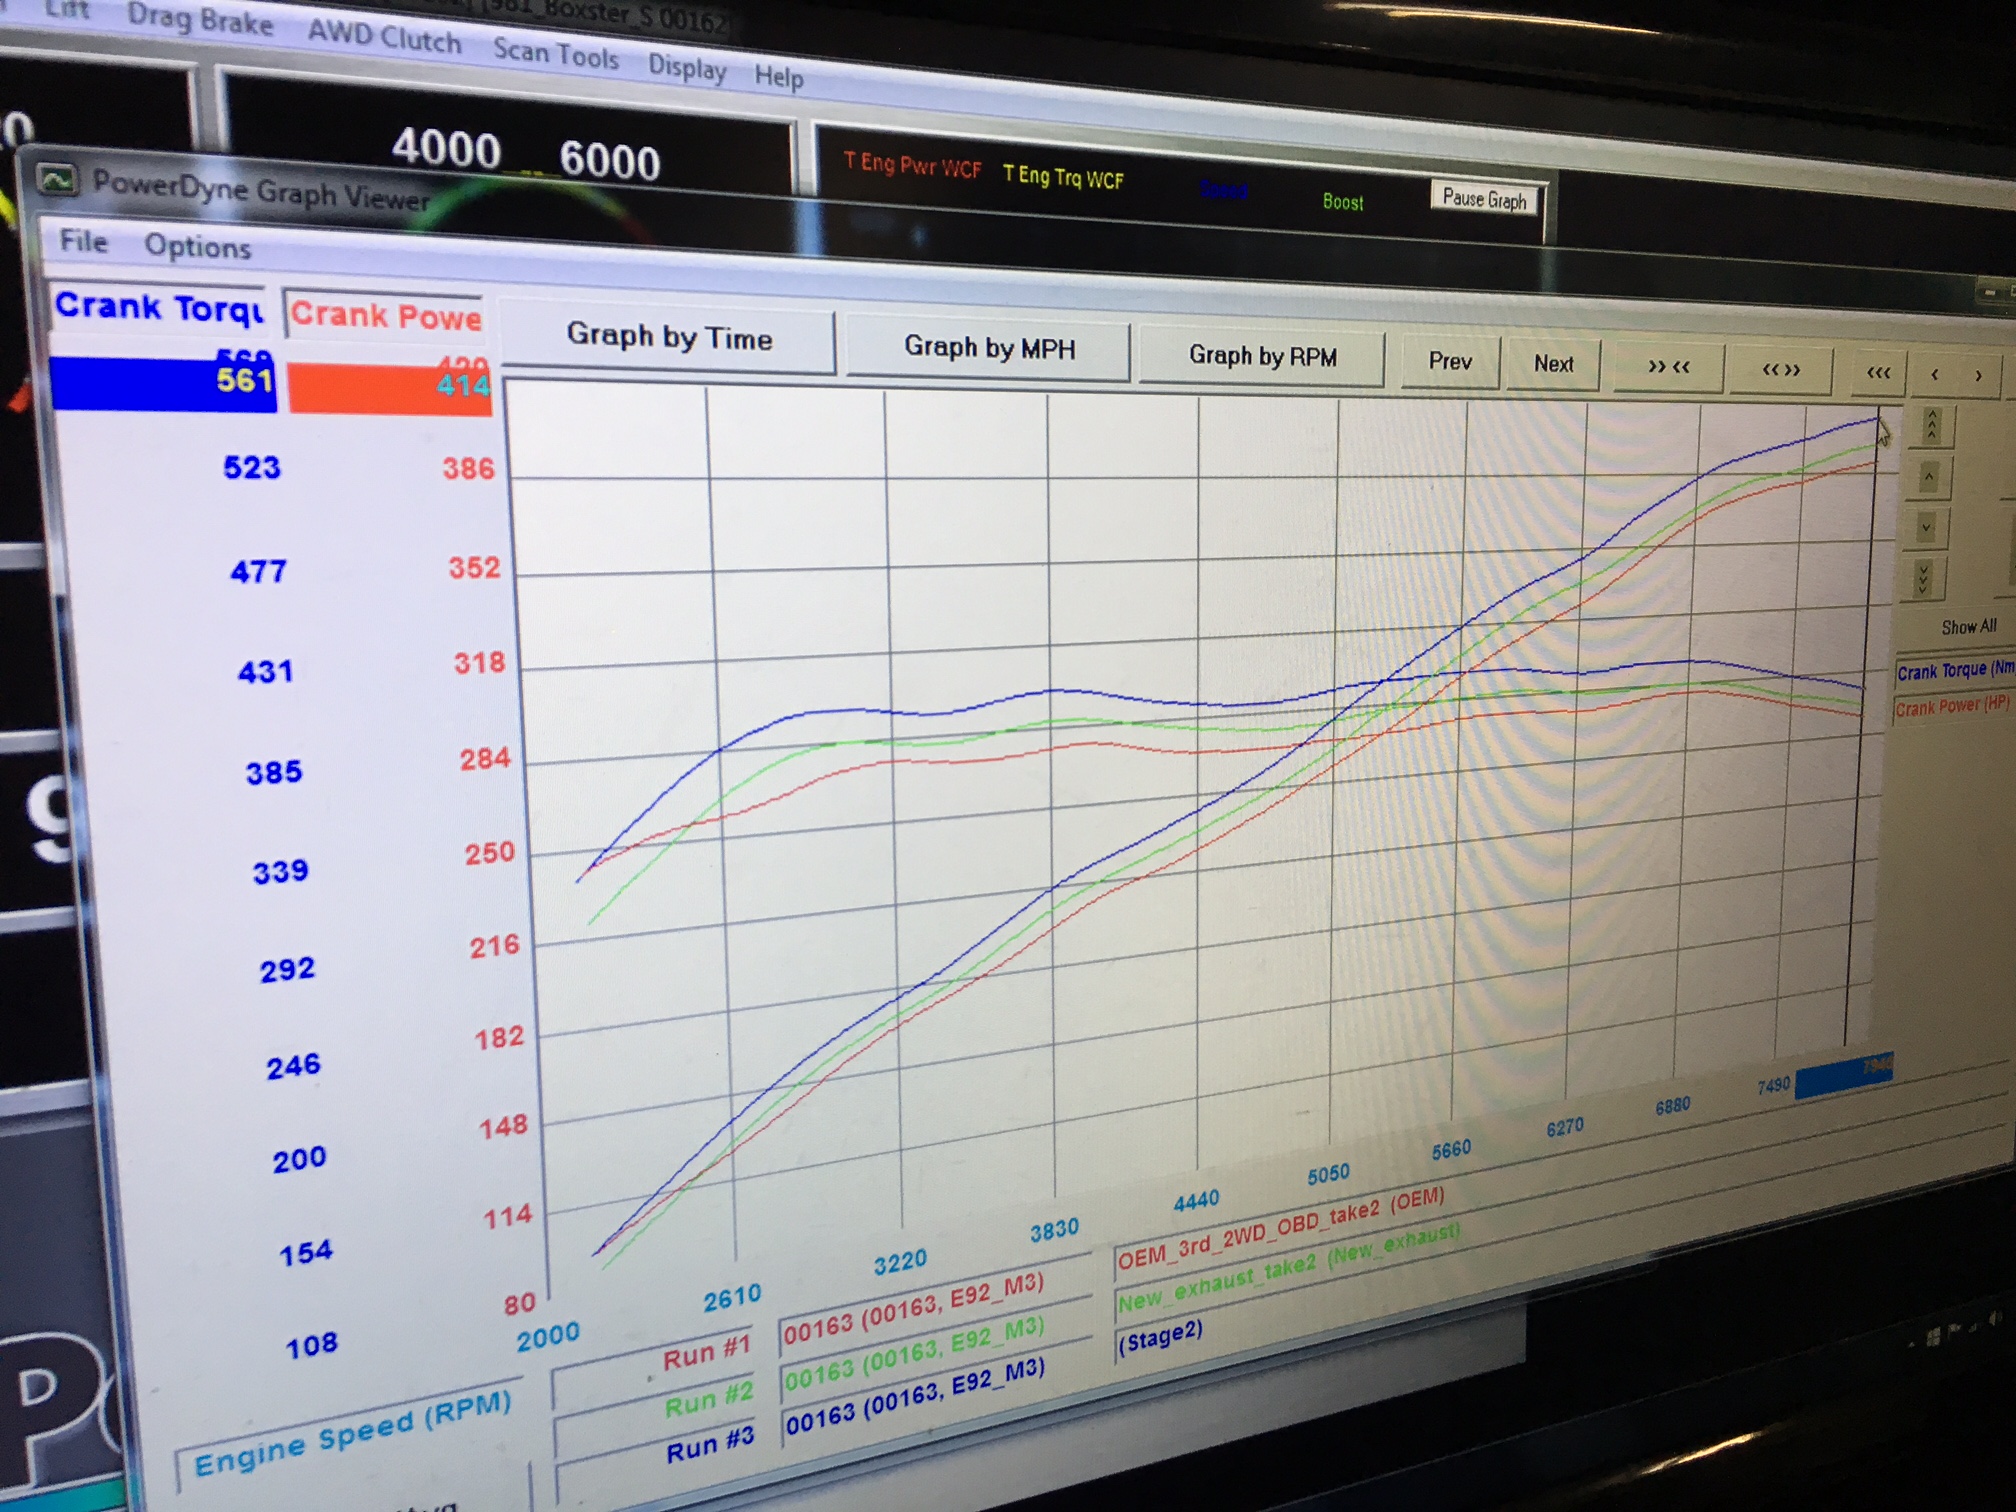The image size is (2016, 1512).
Task: Click the Graph by RPM button
Action: tap(1262, 356)
